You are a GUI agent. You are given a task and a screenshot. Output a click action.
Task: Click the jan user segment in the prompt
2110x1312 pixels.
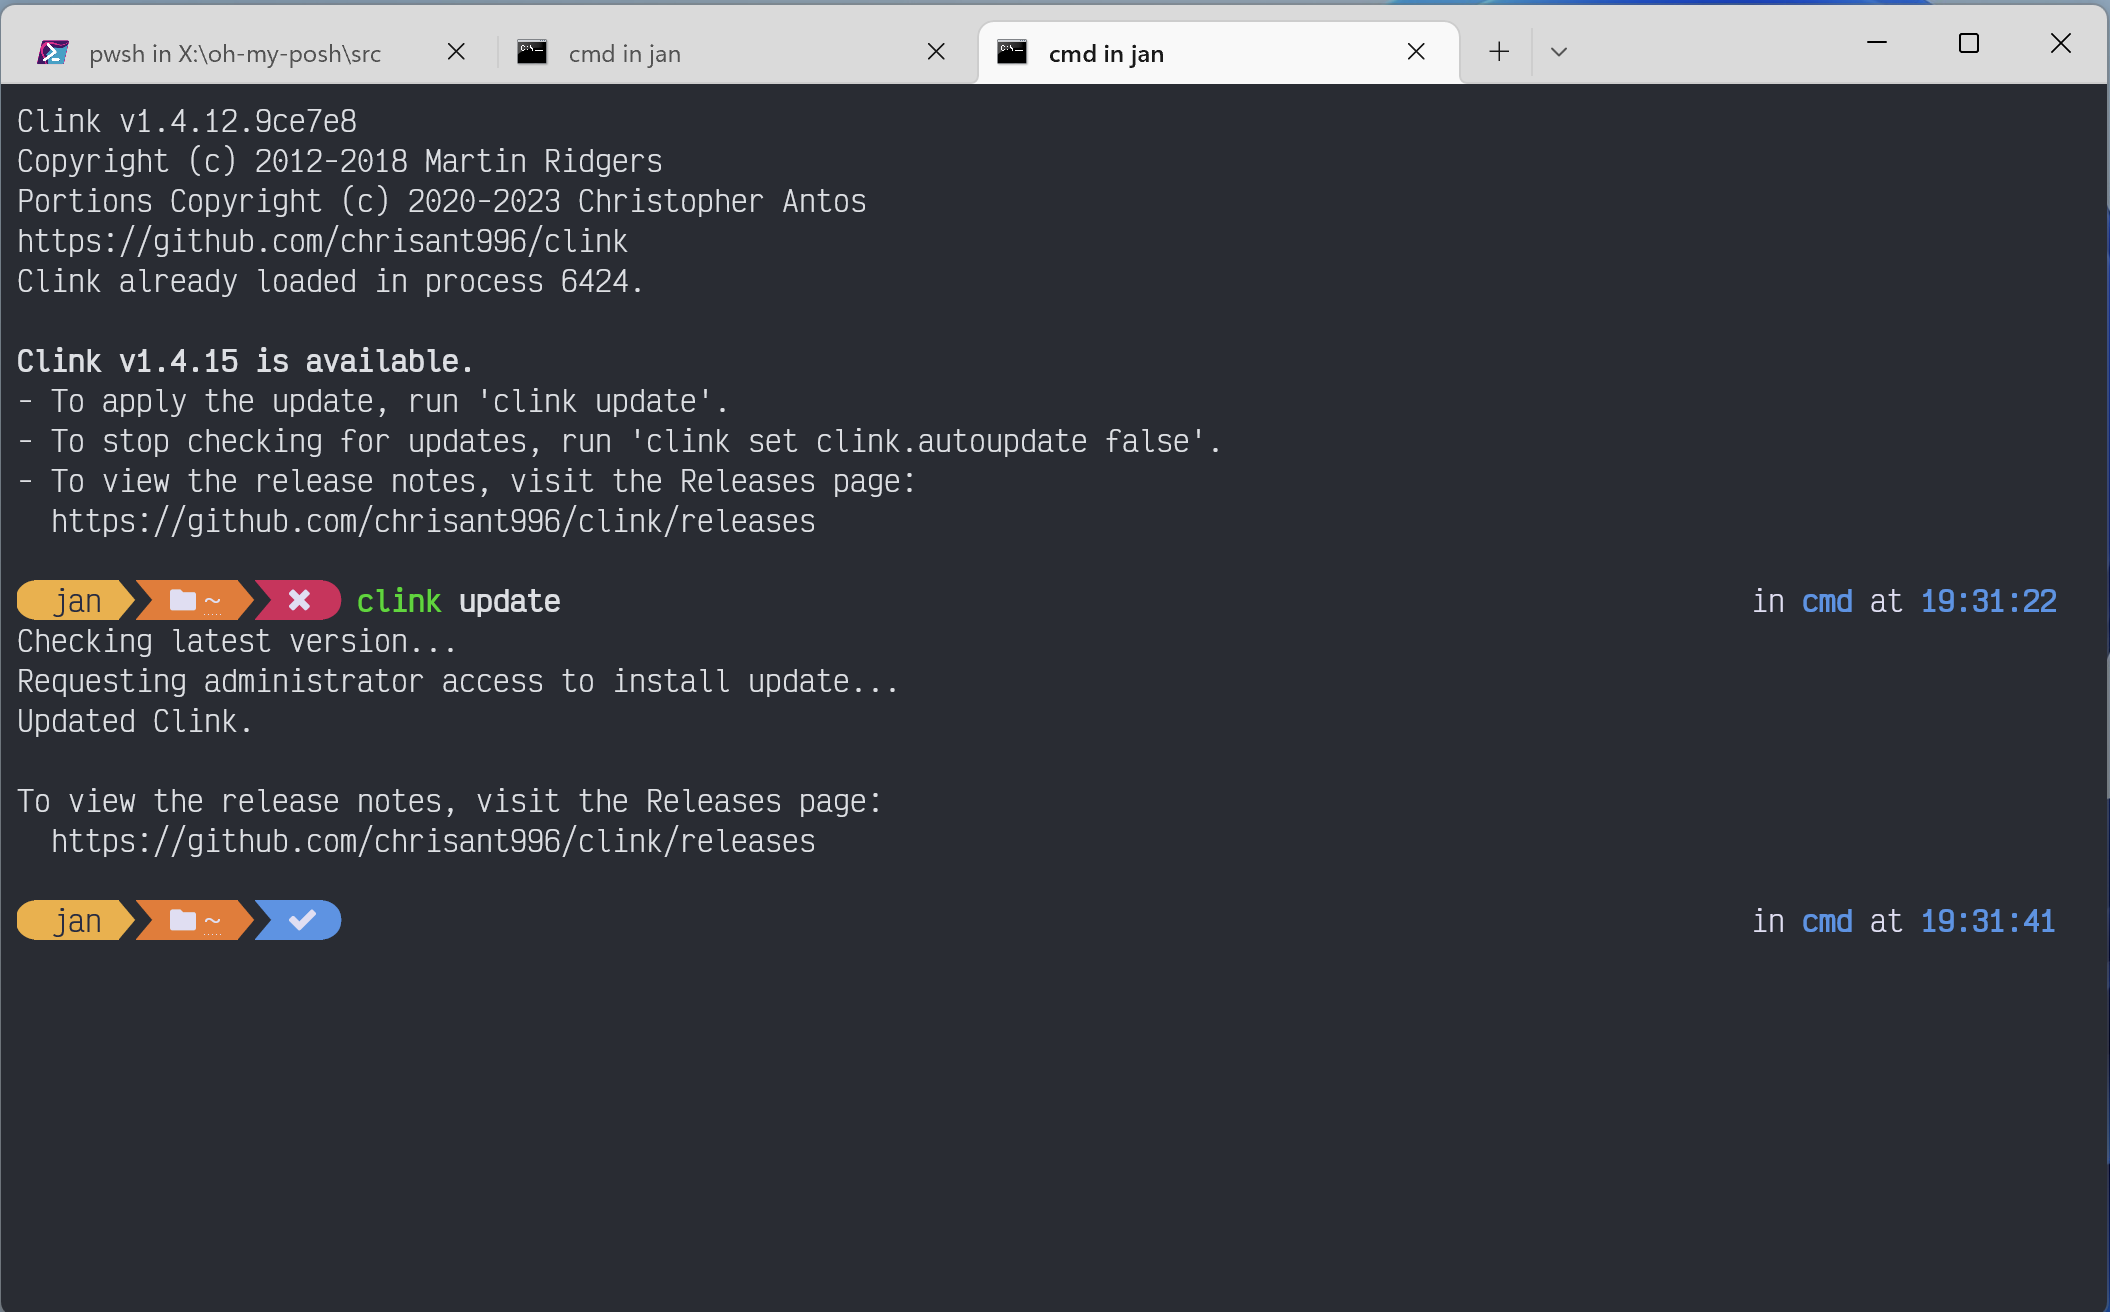pyautogui.click(x=78, y=600)
